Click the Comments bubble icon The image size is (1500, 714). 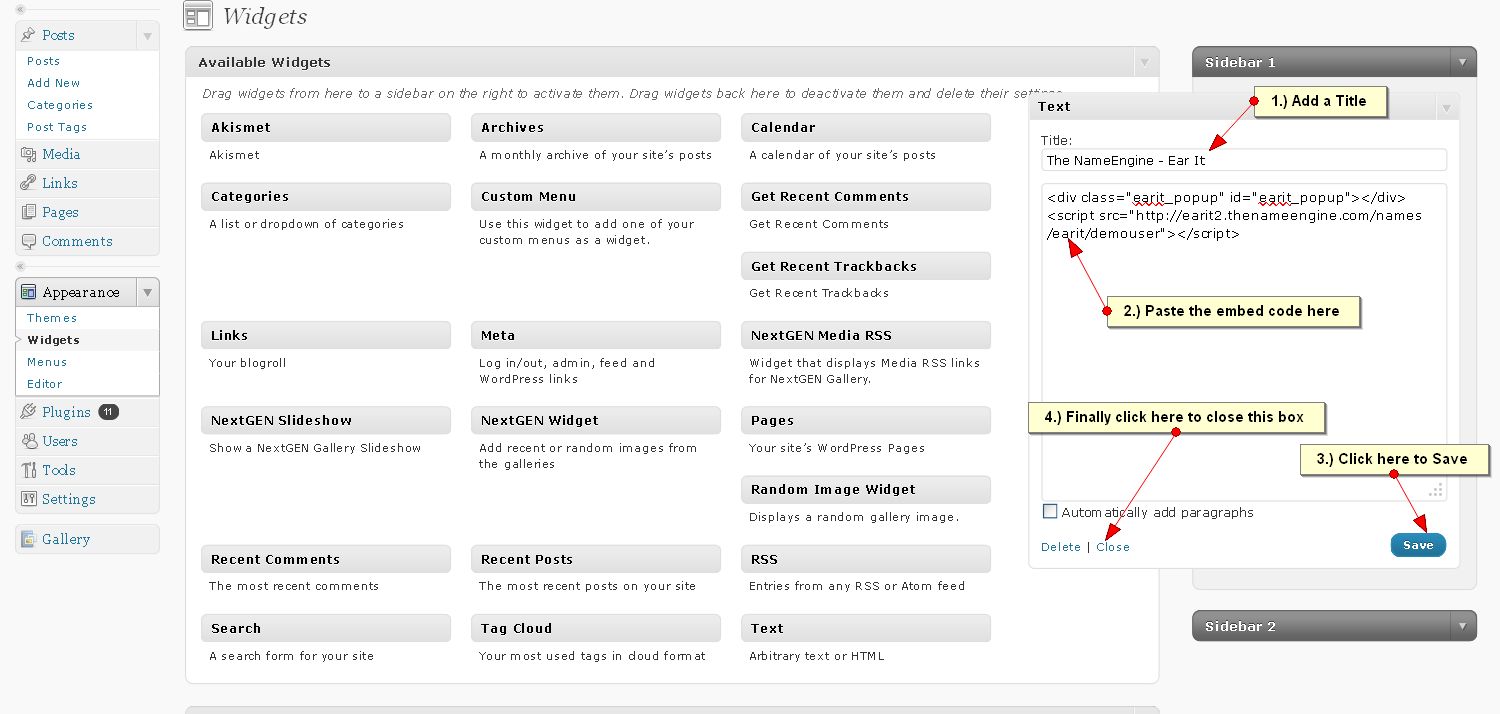[28, 241]
